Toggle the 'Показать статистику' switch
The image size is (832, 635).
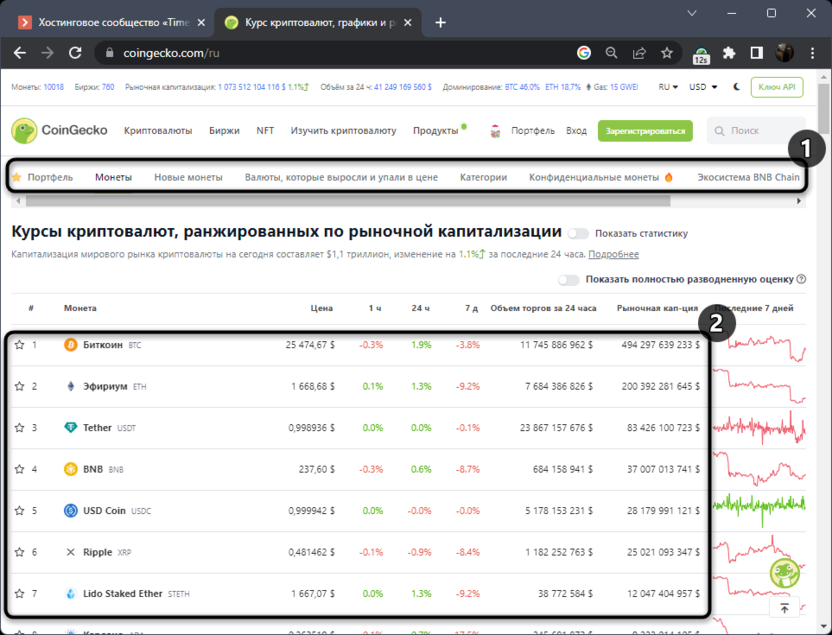(578, 233)
